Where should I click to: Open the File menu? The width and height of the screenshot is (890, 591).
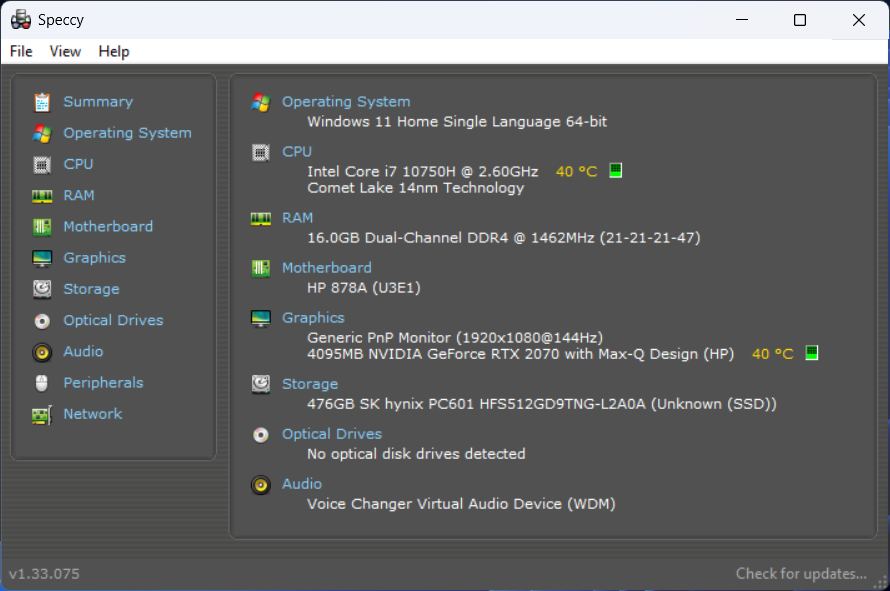[x=21, y=52]
